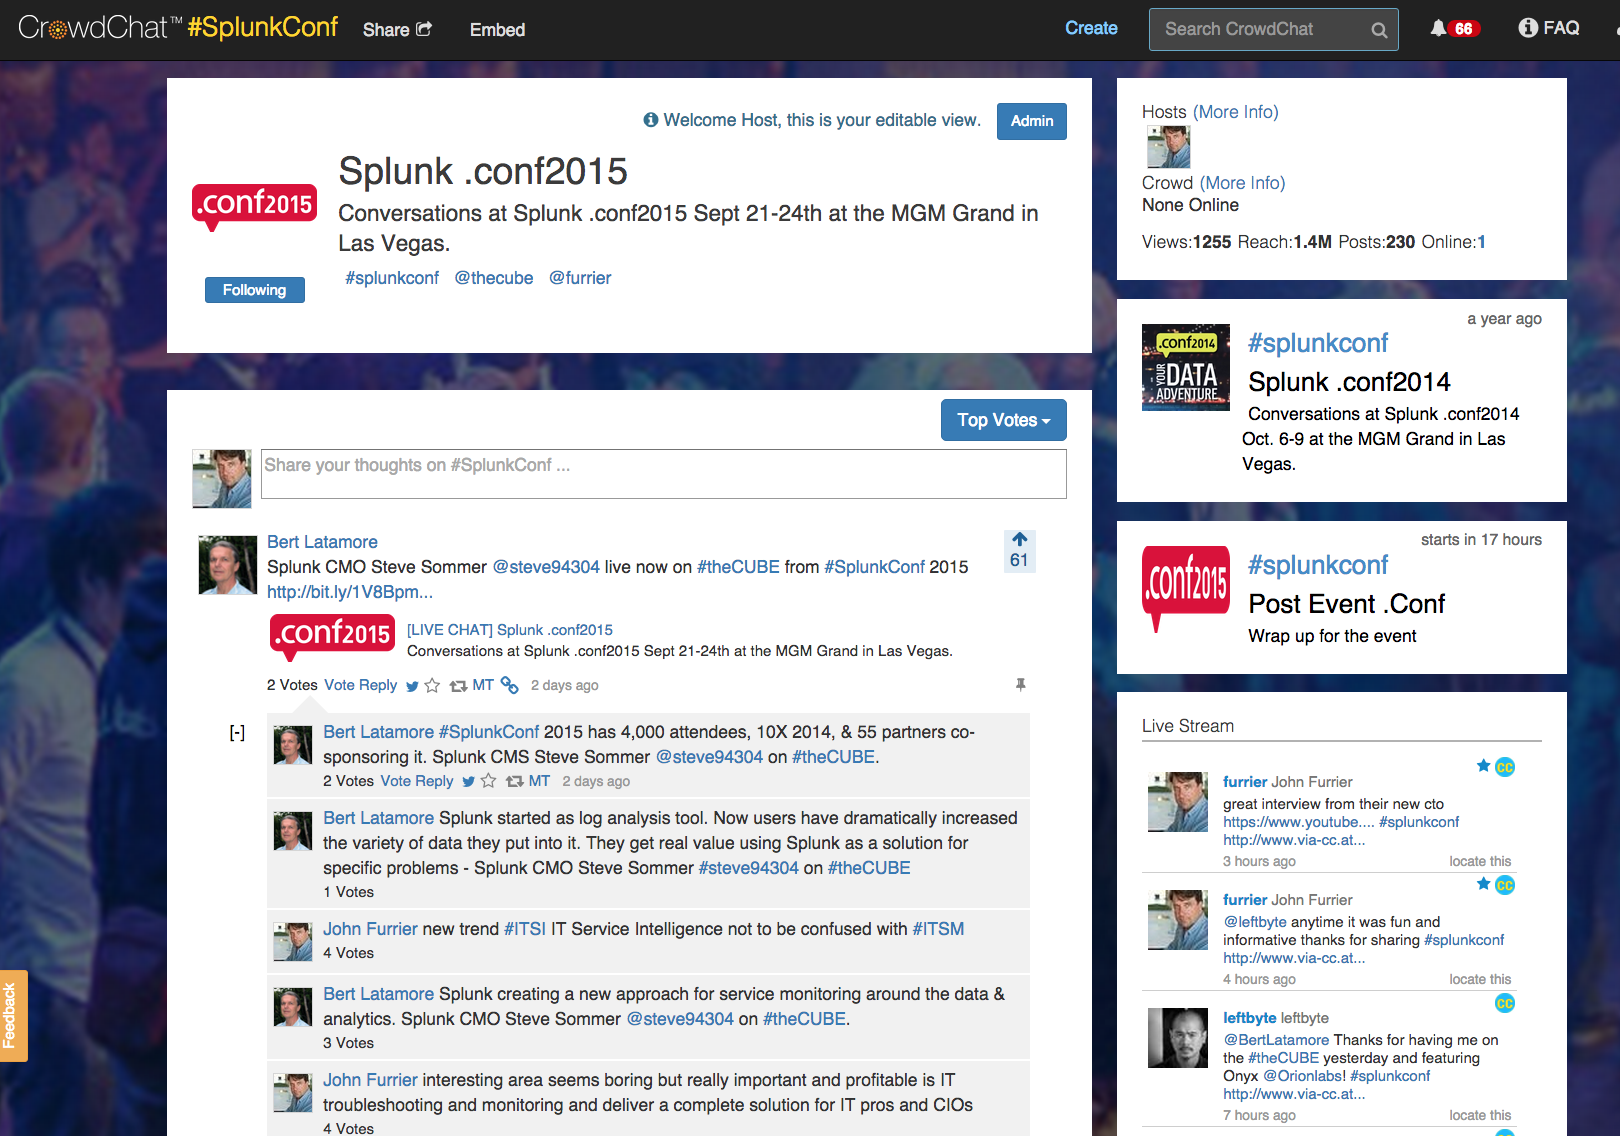This screenshot has width=1620, height=1136.
Task: Click the 'Post Event .Conf' chat title
Action: (1347, 604)
